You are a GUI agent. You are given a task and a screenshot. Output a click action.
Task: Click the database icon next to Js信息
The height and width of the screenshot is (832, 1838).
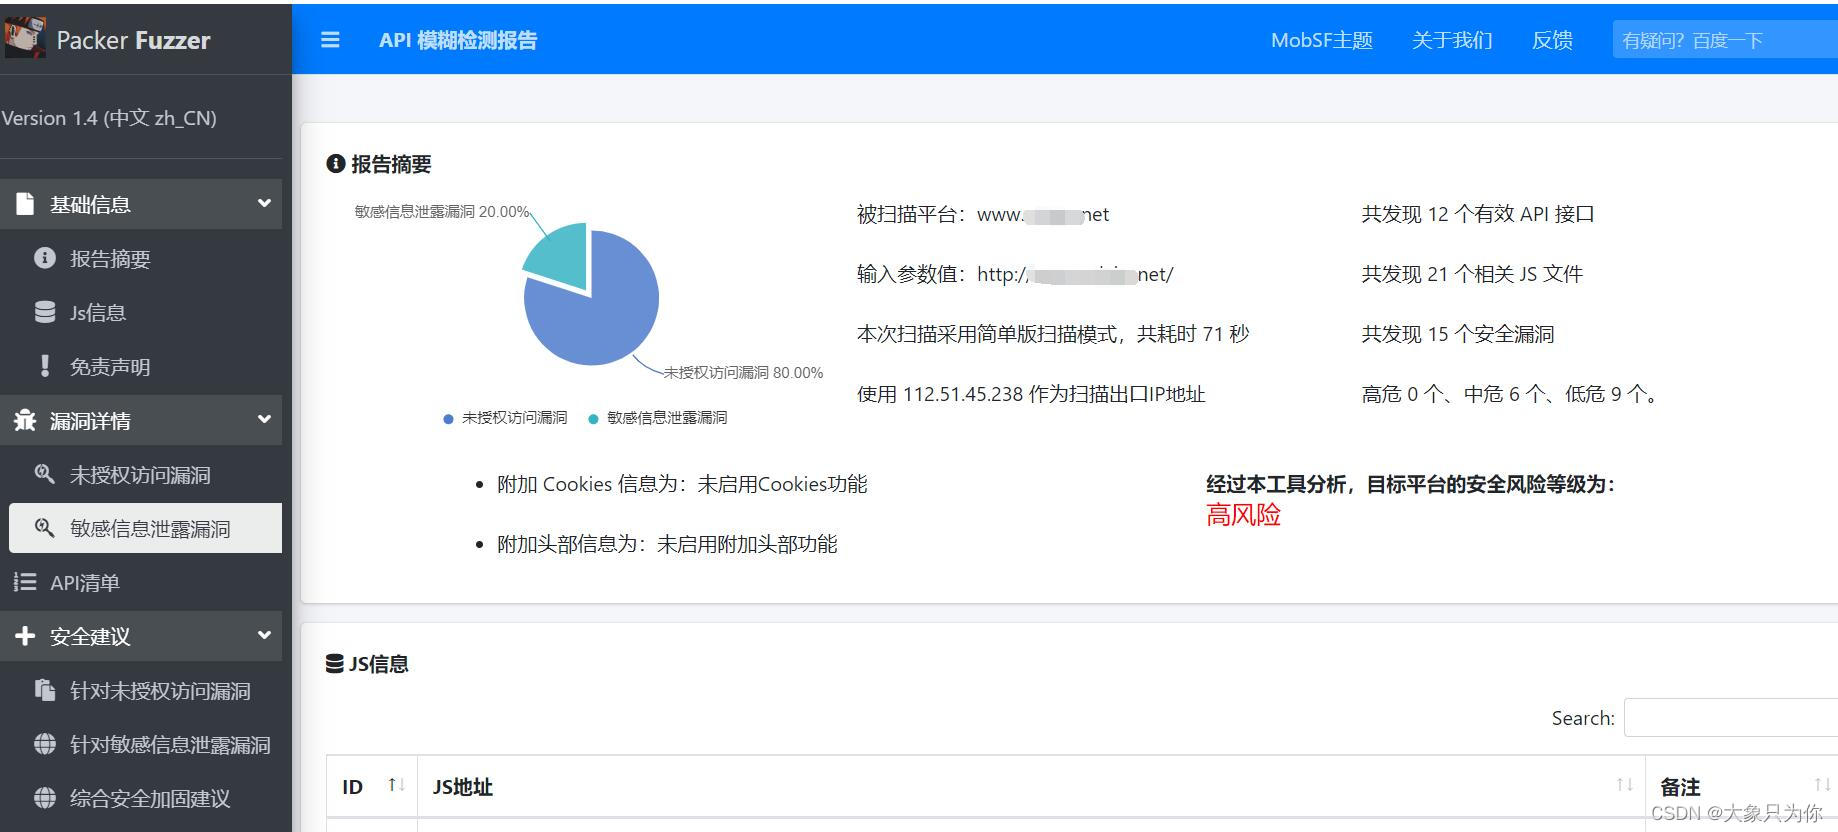click(x=45, y=312)
